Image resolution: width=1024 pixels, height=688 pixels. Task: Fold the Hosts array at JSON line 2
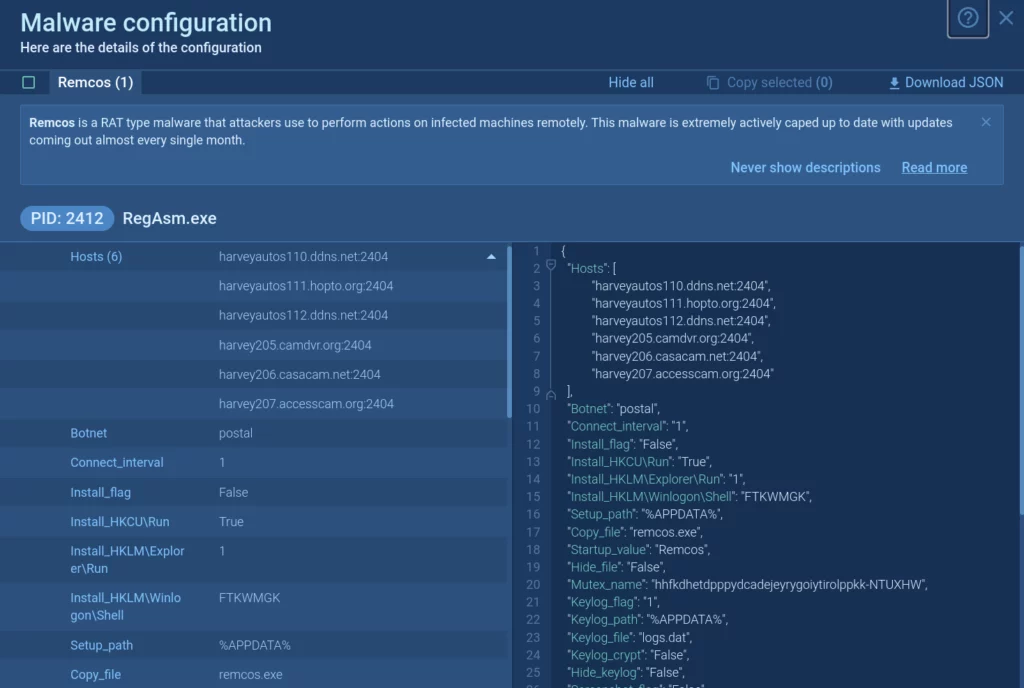[x=551, y=267]
